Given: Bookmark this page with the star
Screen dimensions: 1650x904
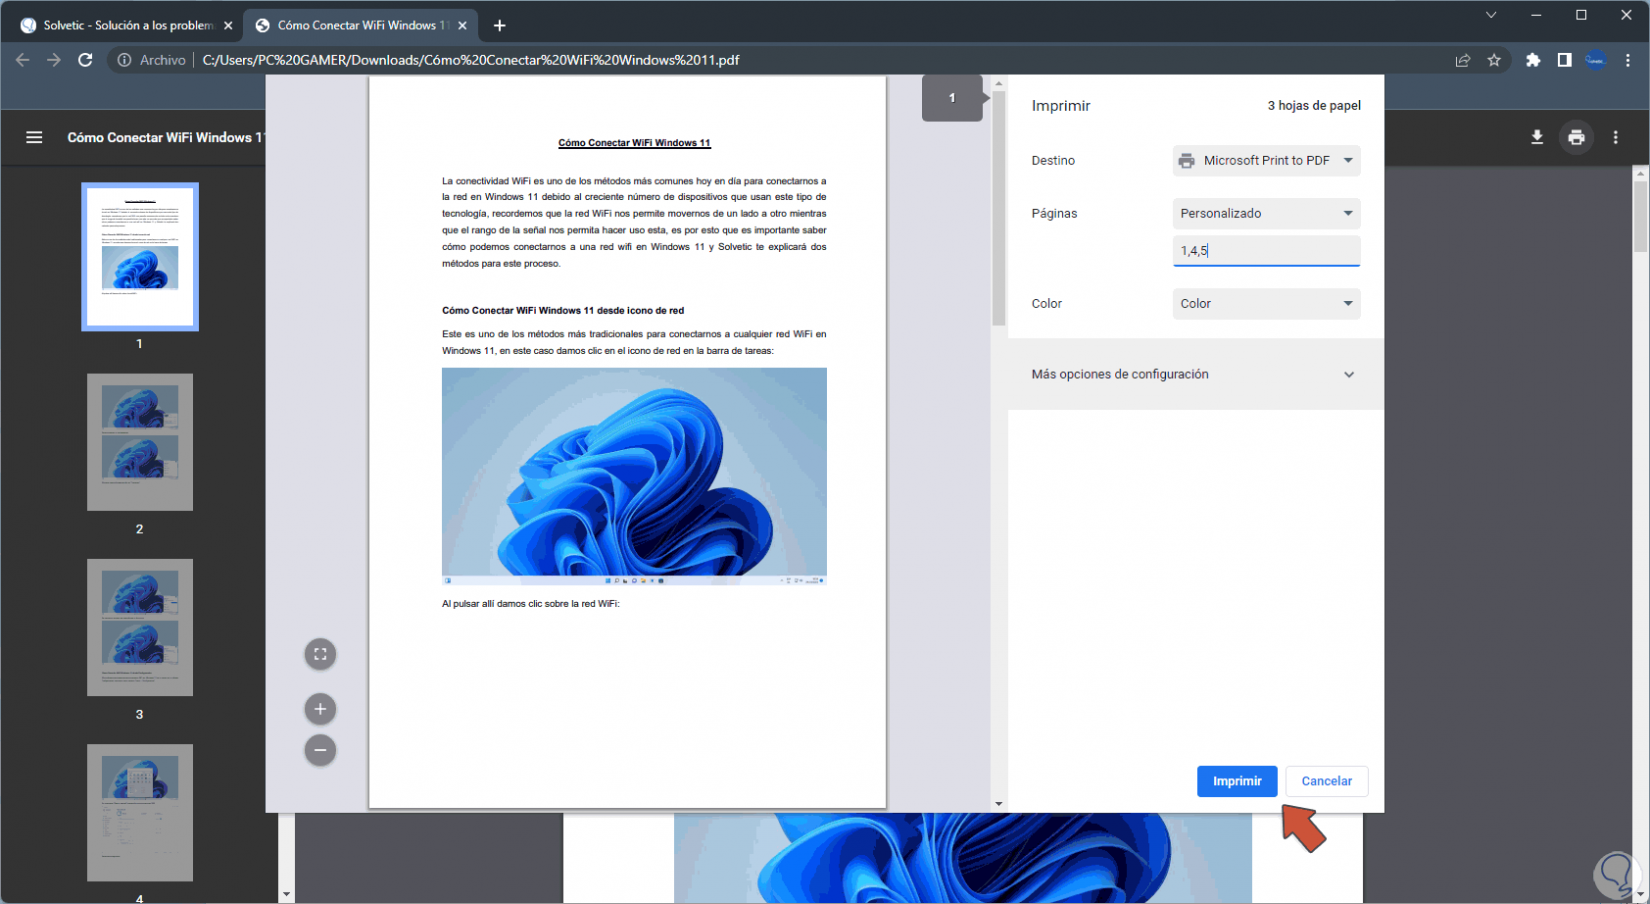Looking at the screenshot, I should click(x=1494, y=60).
